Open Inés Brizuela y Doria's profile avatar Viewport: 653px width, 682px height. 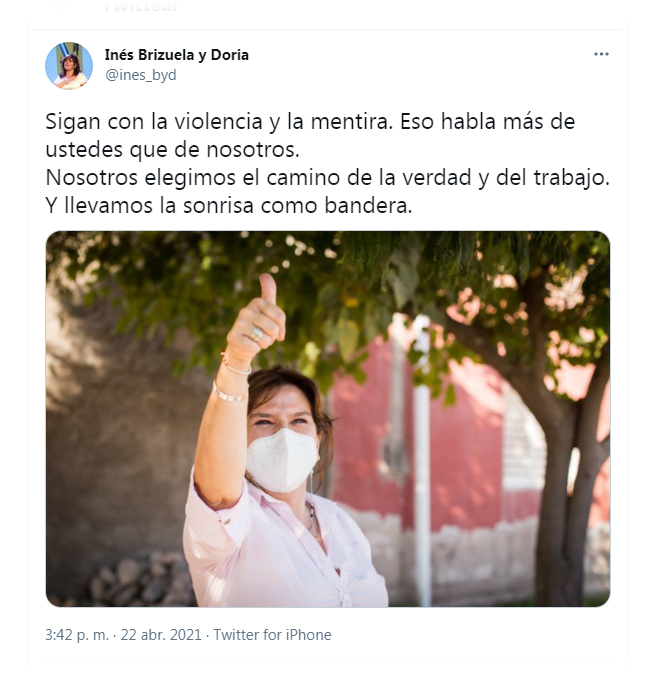point(69,66)
